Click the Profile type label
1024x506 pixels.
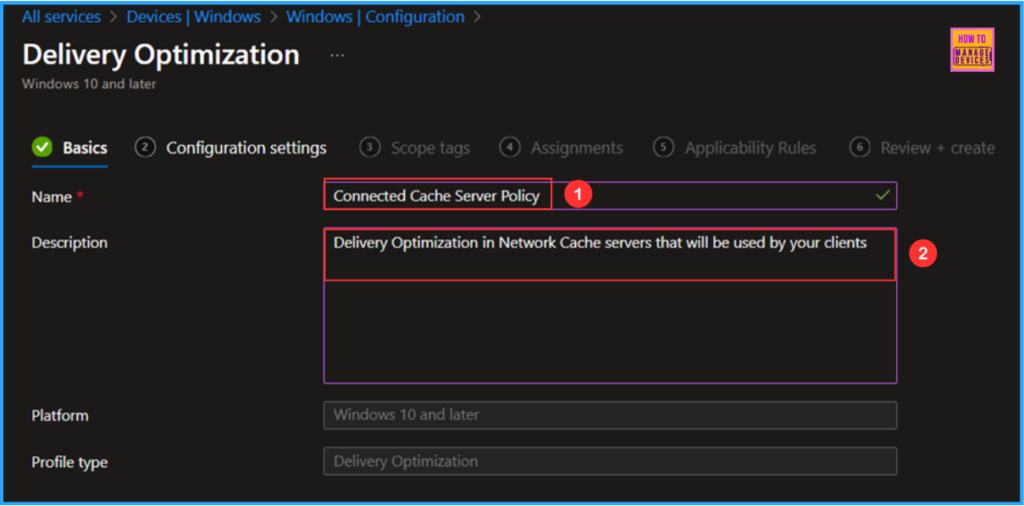click(69, 462)
